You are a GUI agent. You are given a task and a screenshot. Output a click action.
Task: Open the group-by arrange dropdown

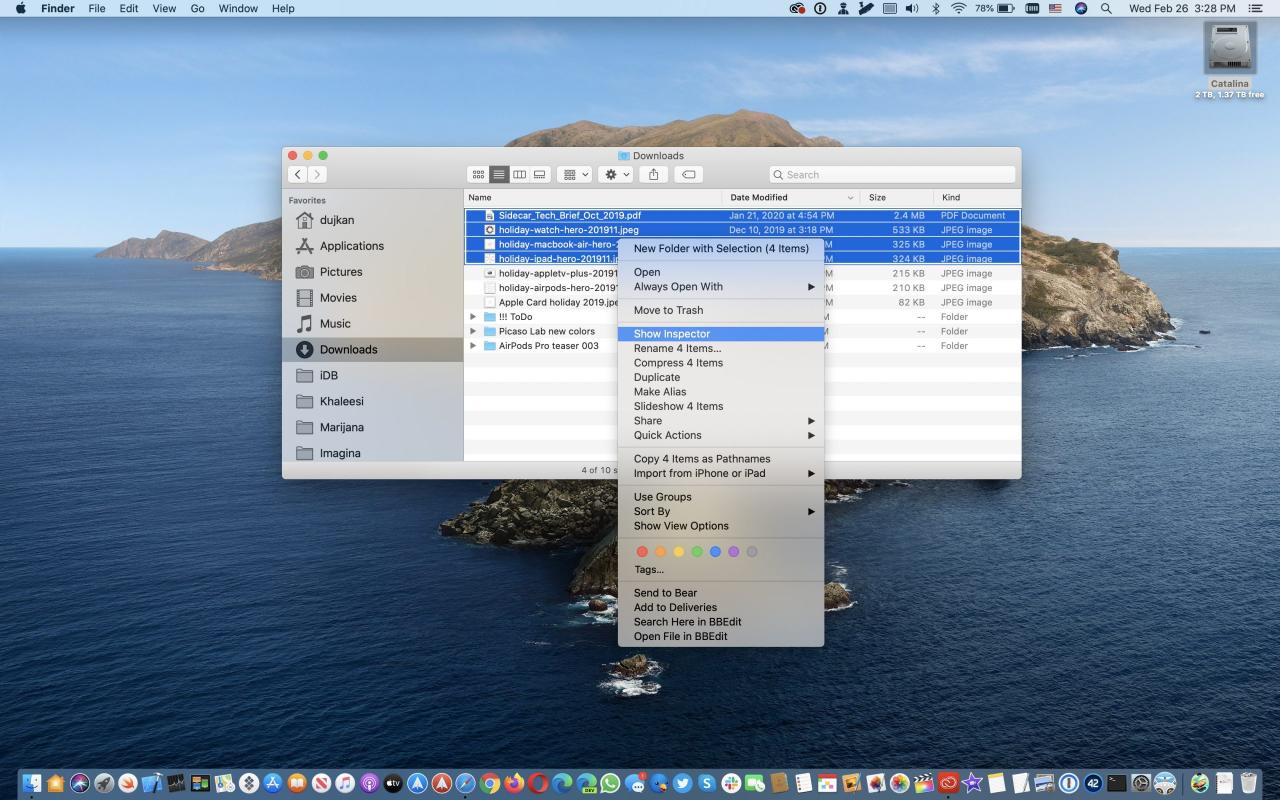574,174
